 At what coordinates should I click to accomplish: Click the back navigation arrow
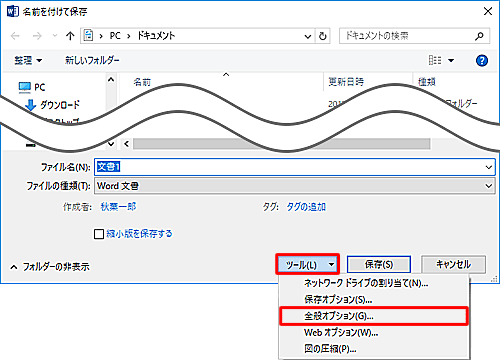15,36
